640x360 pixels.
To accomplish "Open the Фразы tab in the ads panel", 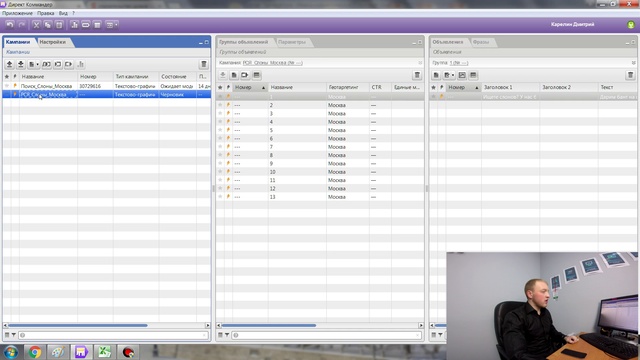I will click(481, 42).
